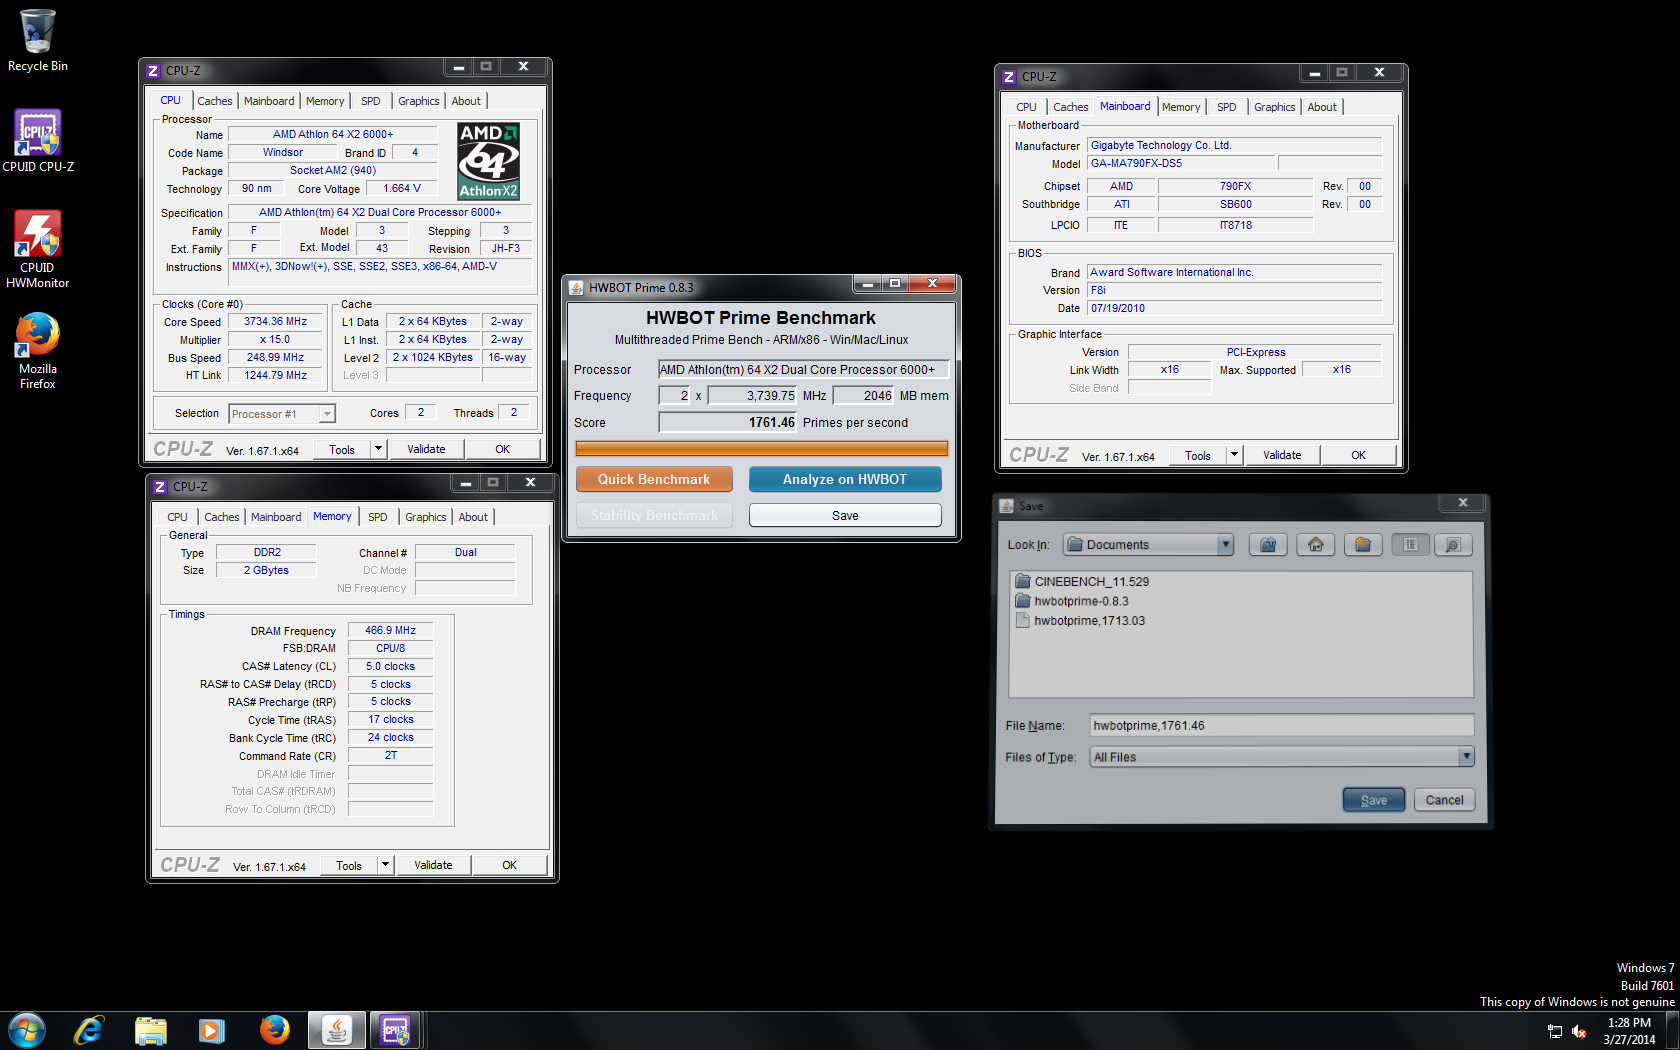Switch to the CPU-Z taskbar button
The height and width of the screenshot is (1050, 1680).
(395, 1030)
